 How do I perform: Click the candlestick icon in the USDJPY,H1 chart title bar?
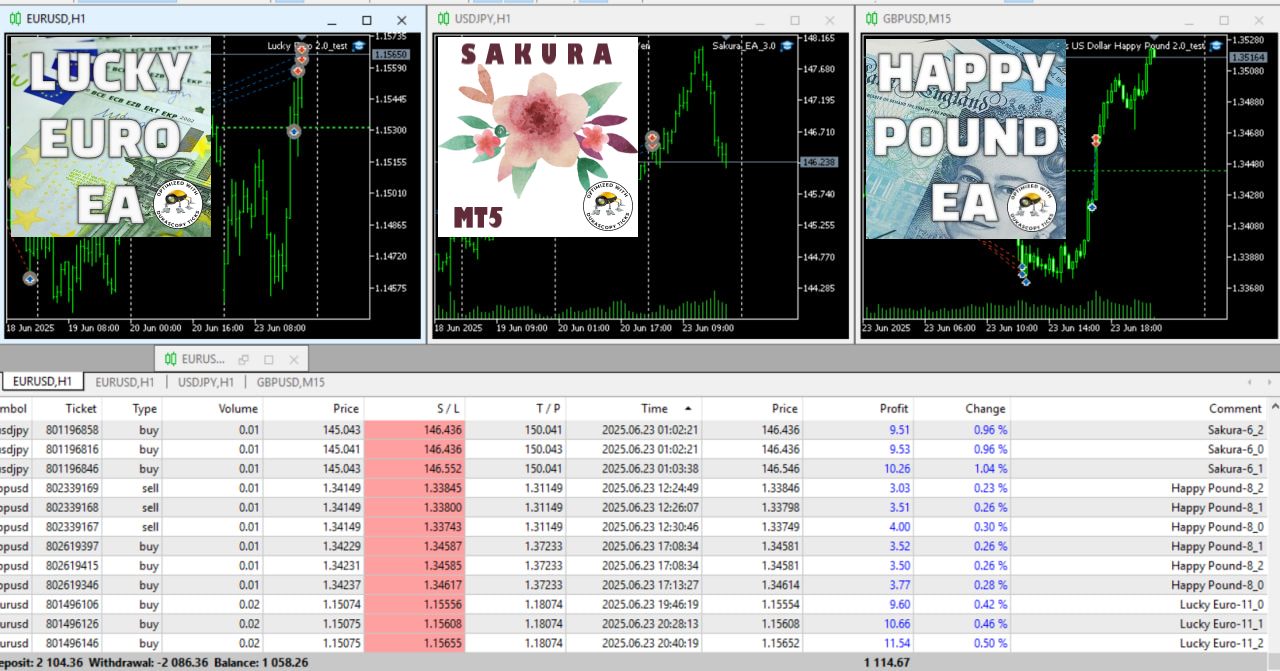tap(442, 19)
